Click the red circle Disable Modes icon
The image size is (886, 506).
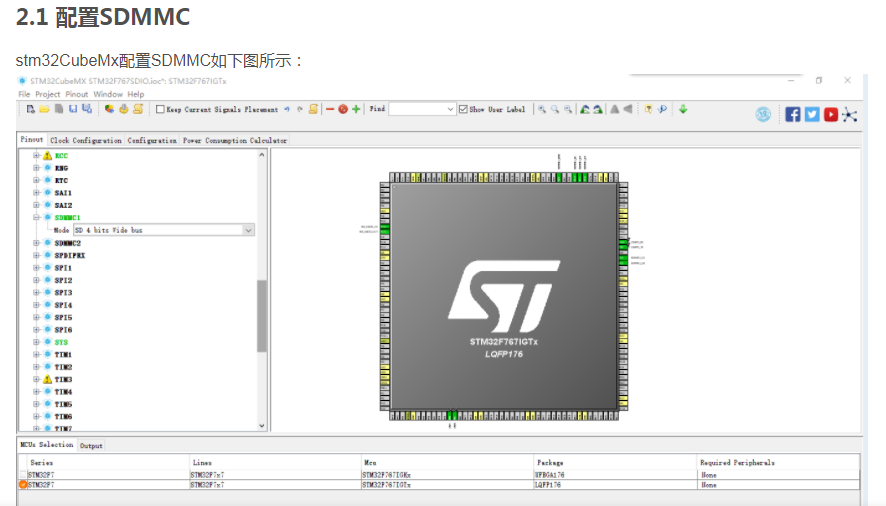pyautogui.click(x=343, y=109)
